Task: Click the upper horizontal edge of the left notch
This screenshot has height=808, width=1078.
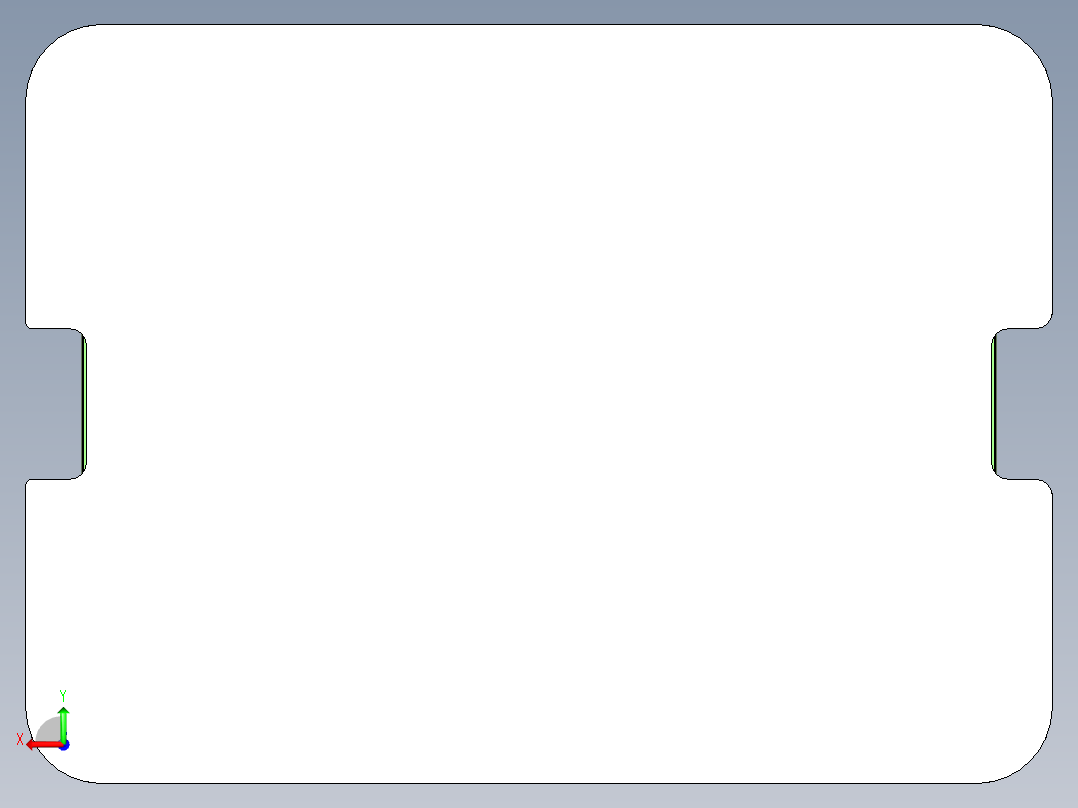Action: [x=50, y=329]
